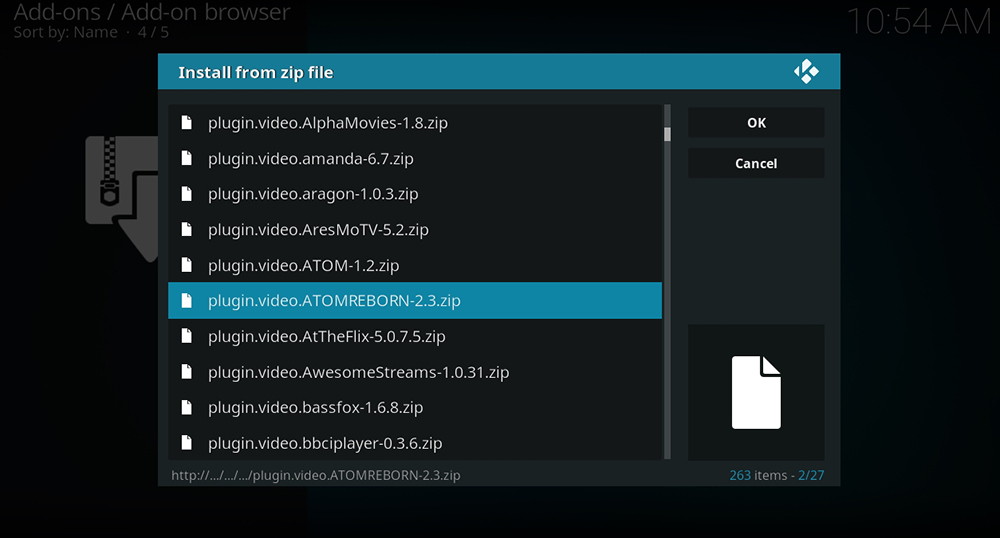
Task: Click the file list scrollbar handle
Action: click(667, 134)
